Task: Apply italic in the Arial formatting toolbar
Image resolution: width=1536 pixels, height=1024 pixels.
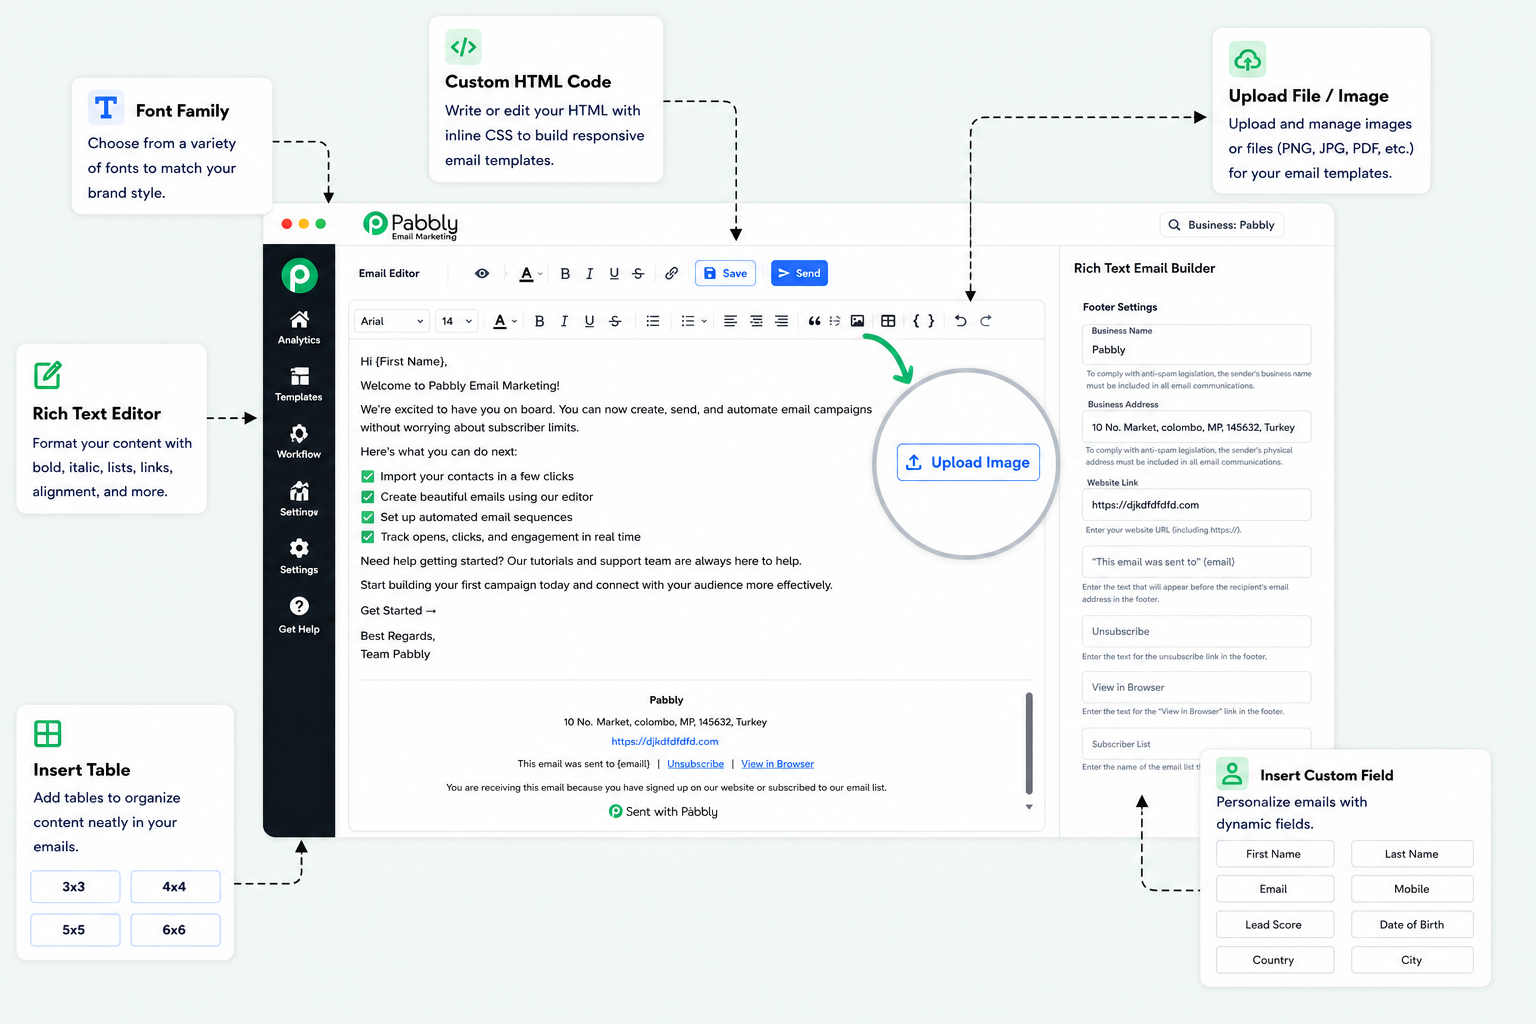Action: [564, 321]
